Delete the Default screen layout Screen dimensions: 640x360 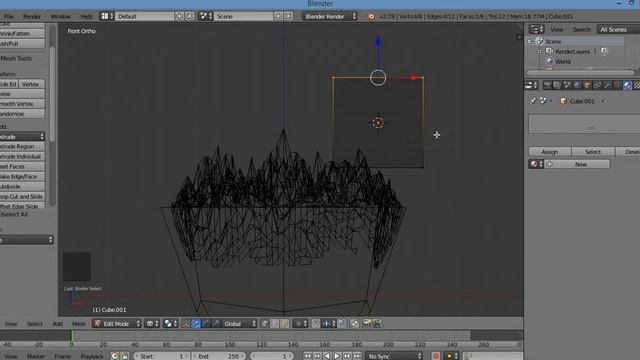coord(189,16)
